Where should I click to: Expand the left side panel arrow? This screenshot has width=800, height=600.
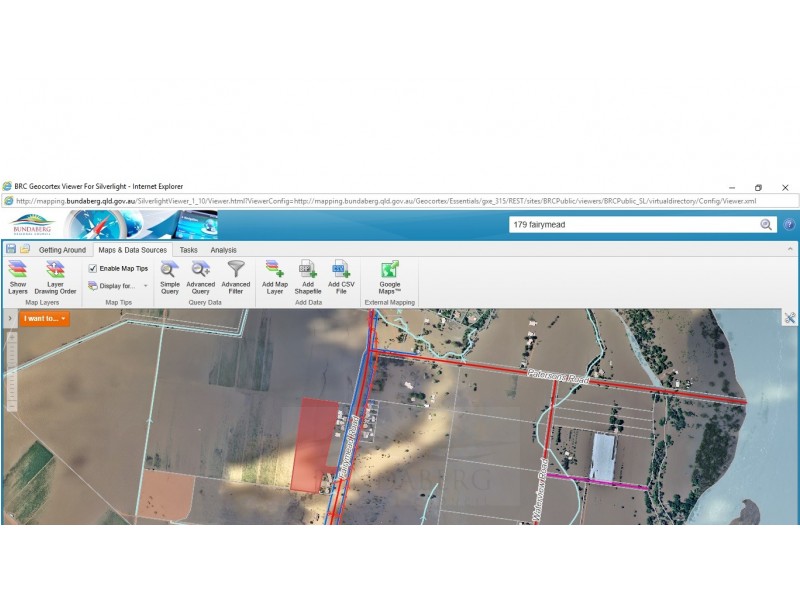[9, 318]
